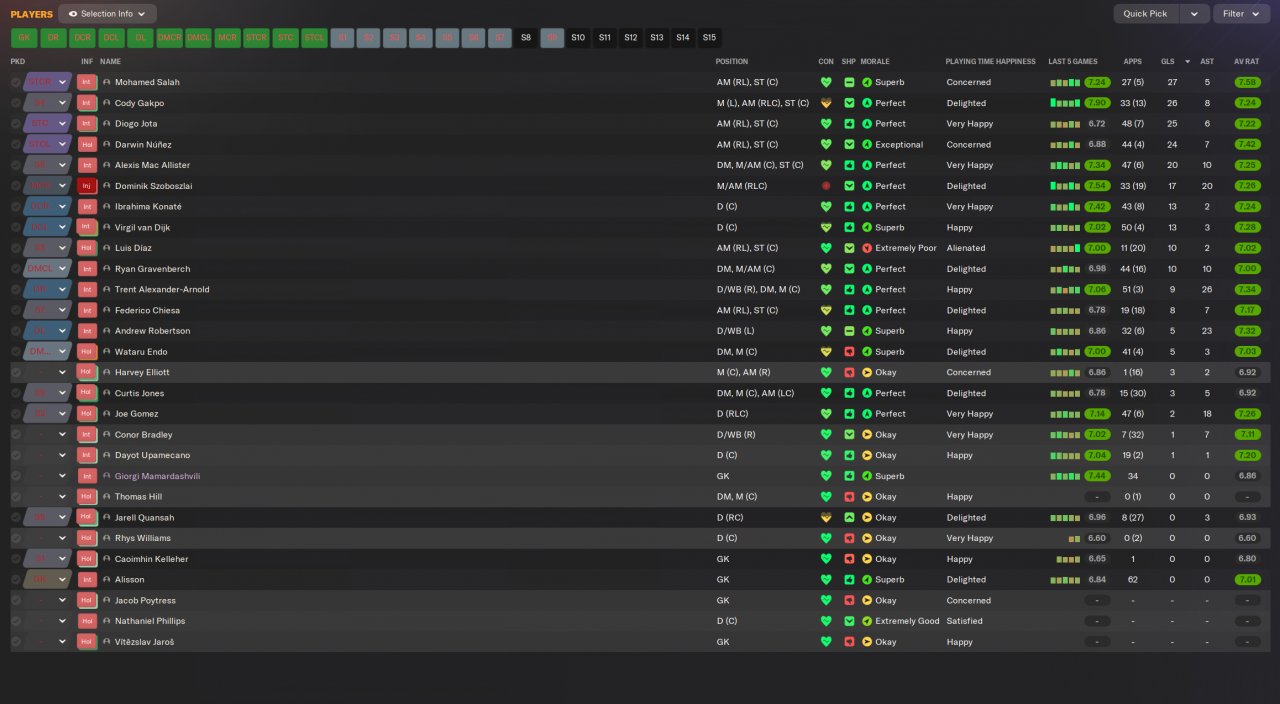Toggle the pick checkbox for Alisson
The image size is (1280, 704).
pos(16,580)
